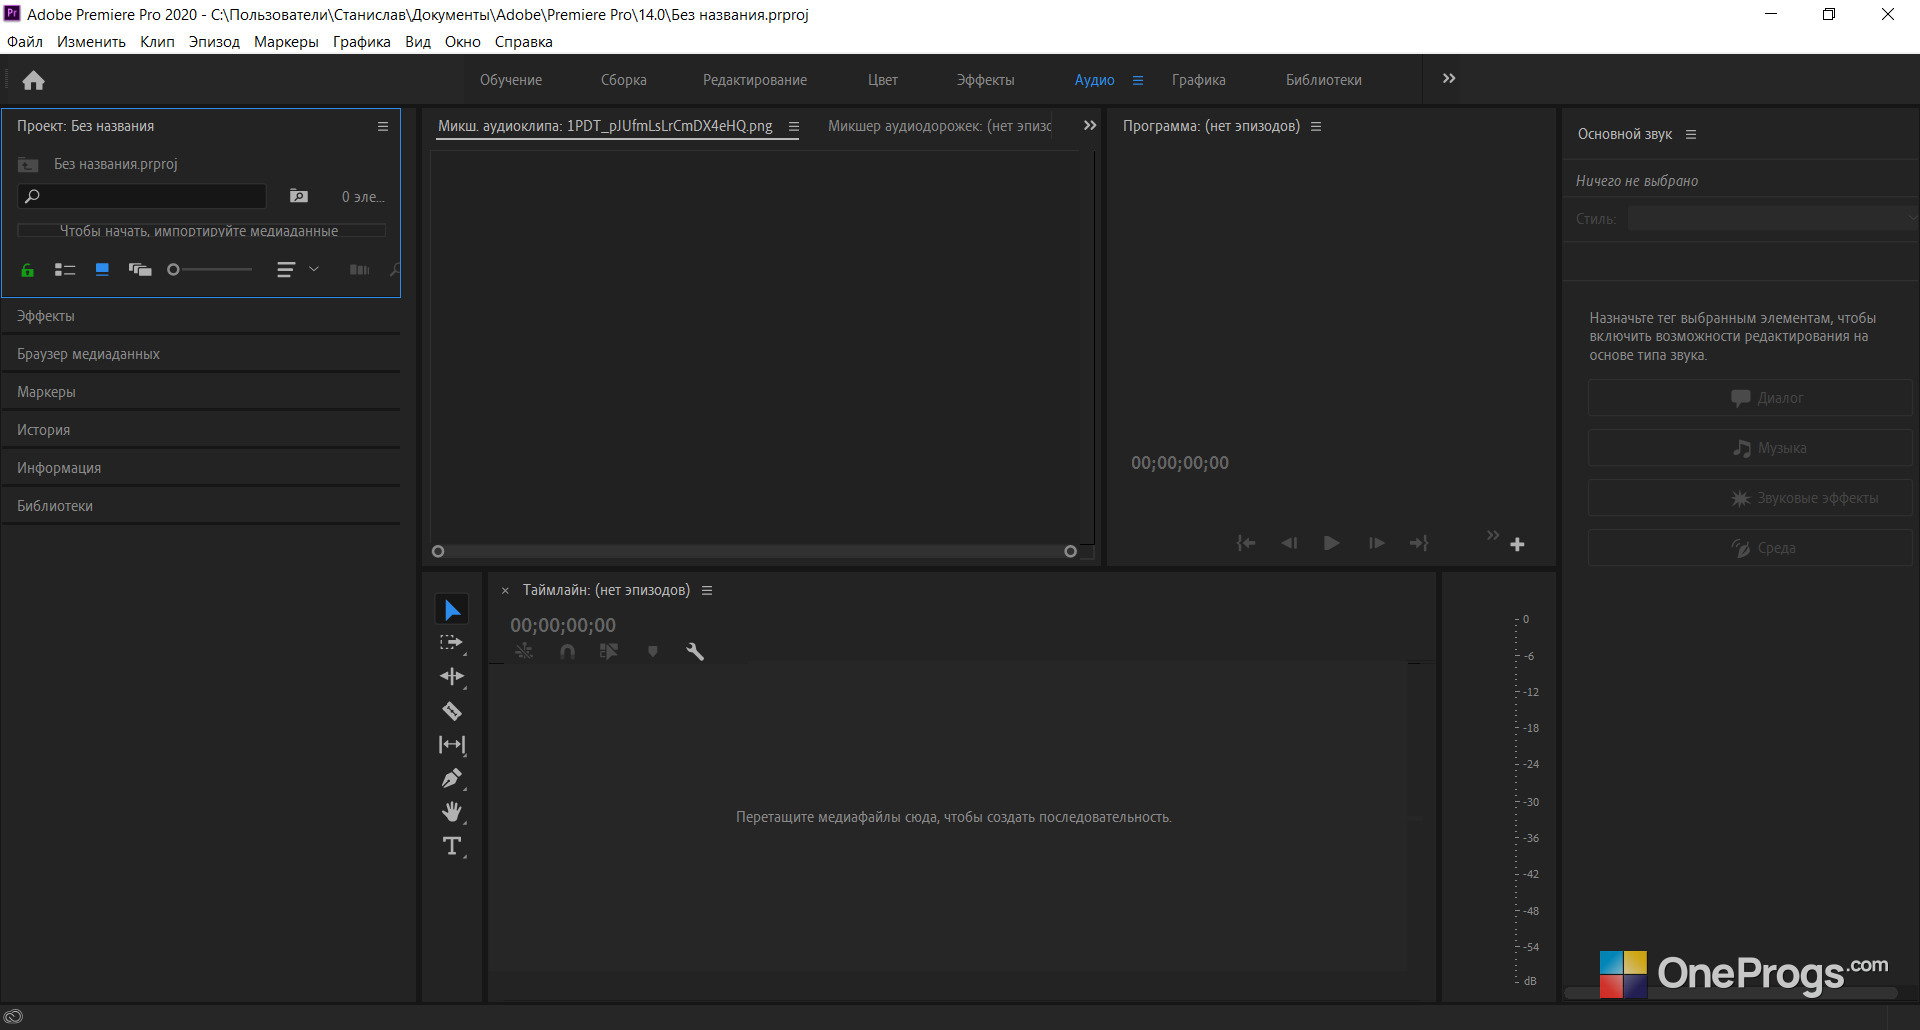This screenshot has width=1920, height=1030.
Task: Open the Основной звук panel menu
Action: click(1691, 135)
